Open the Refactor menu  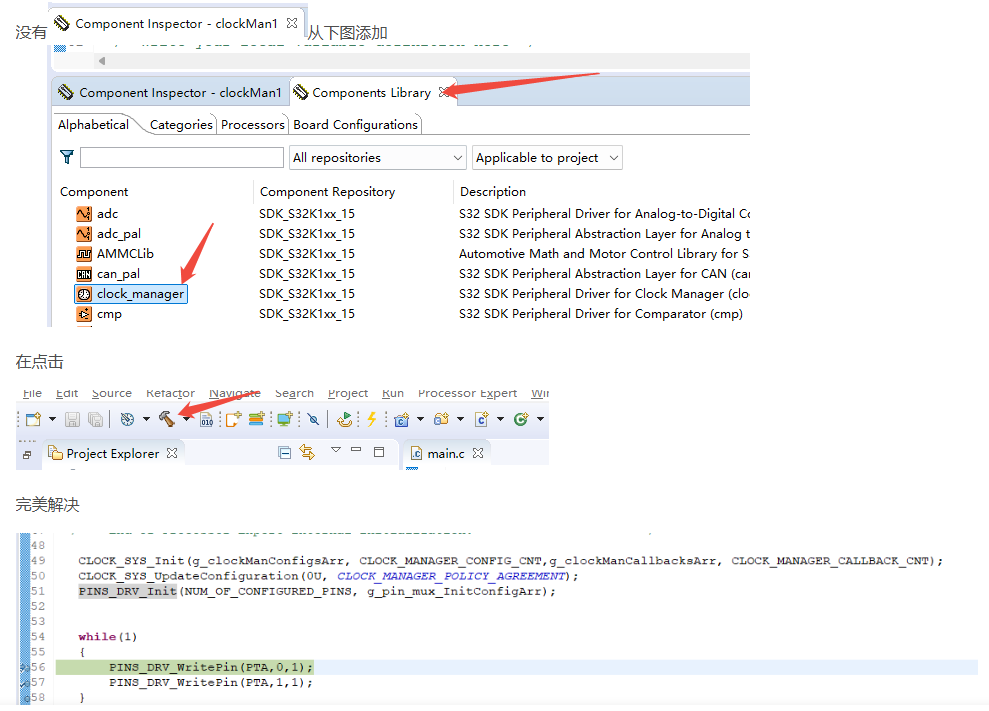[170, 393]
